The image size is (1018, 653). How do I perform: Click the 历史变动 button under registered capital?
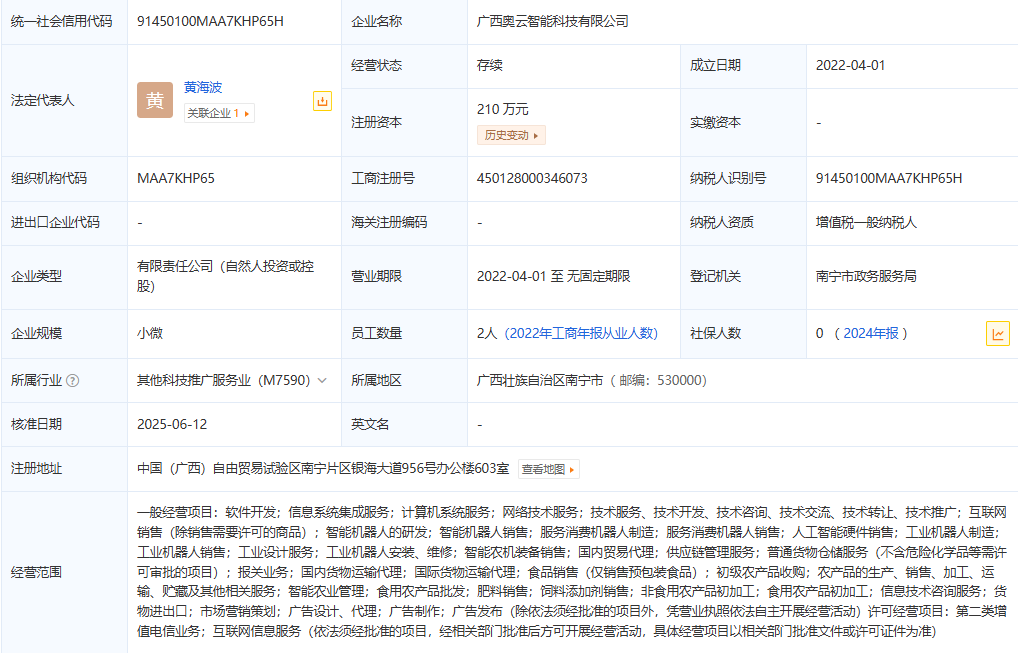click(510, 135)
